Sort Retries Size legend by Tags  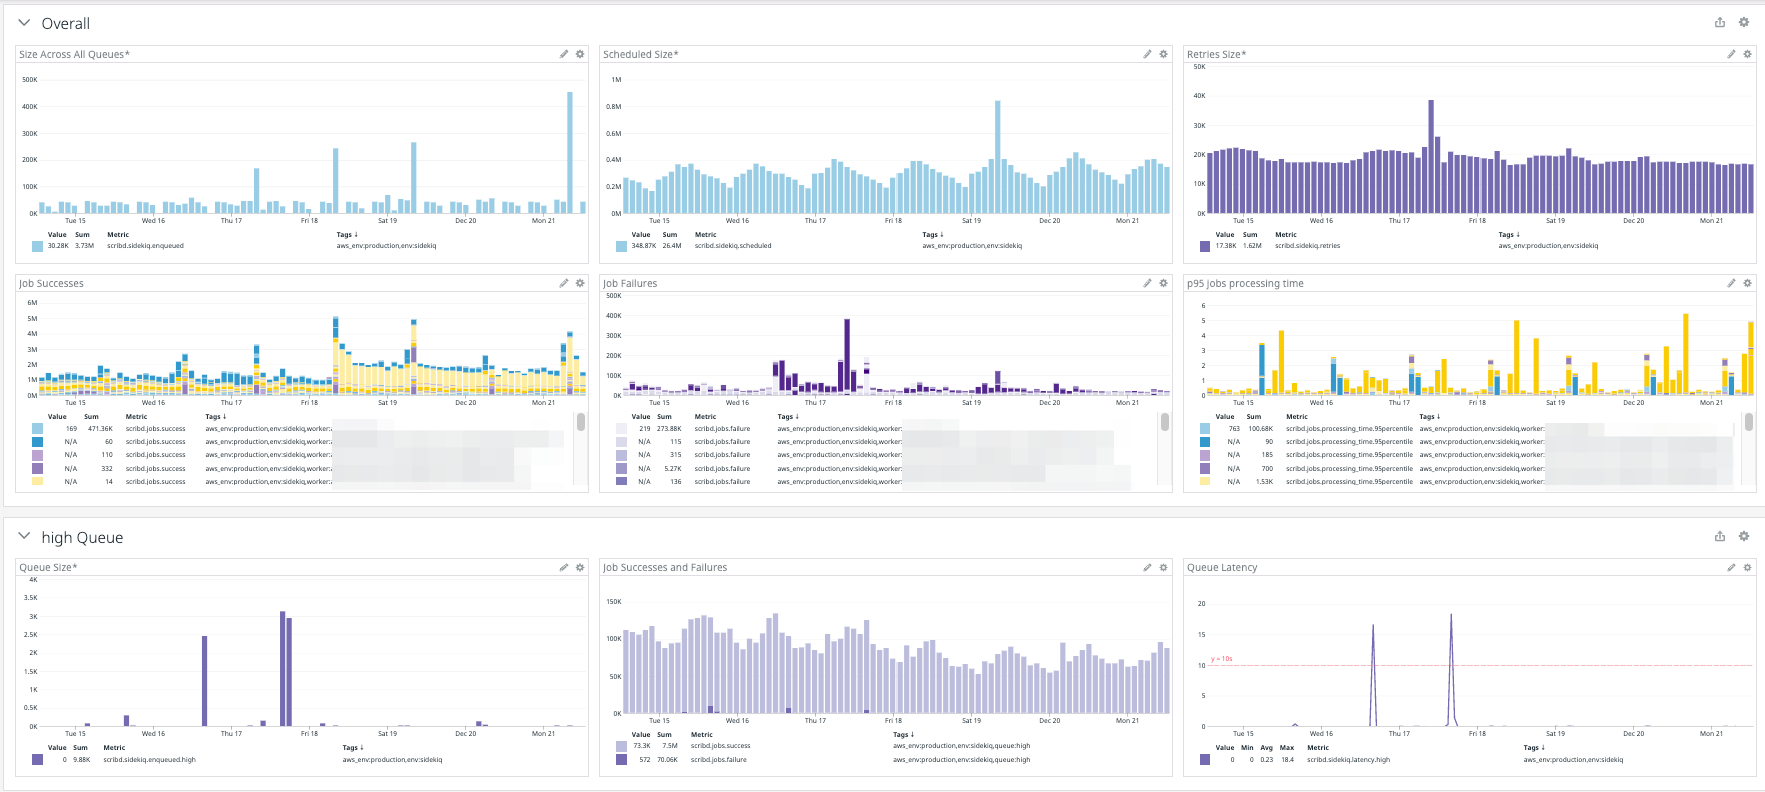coord(1509,235)
